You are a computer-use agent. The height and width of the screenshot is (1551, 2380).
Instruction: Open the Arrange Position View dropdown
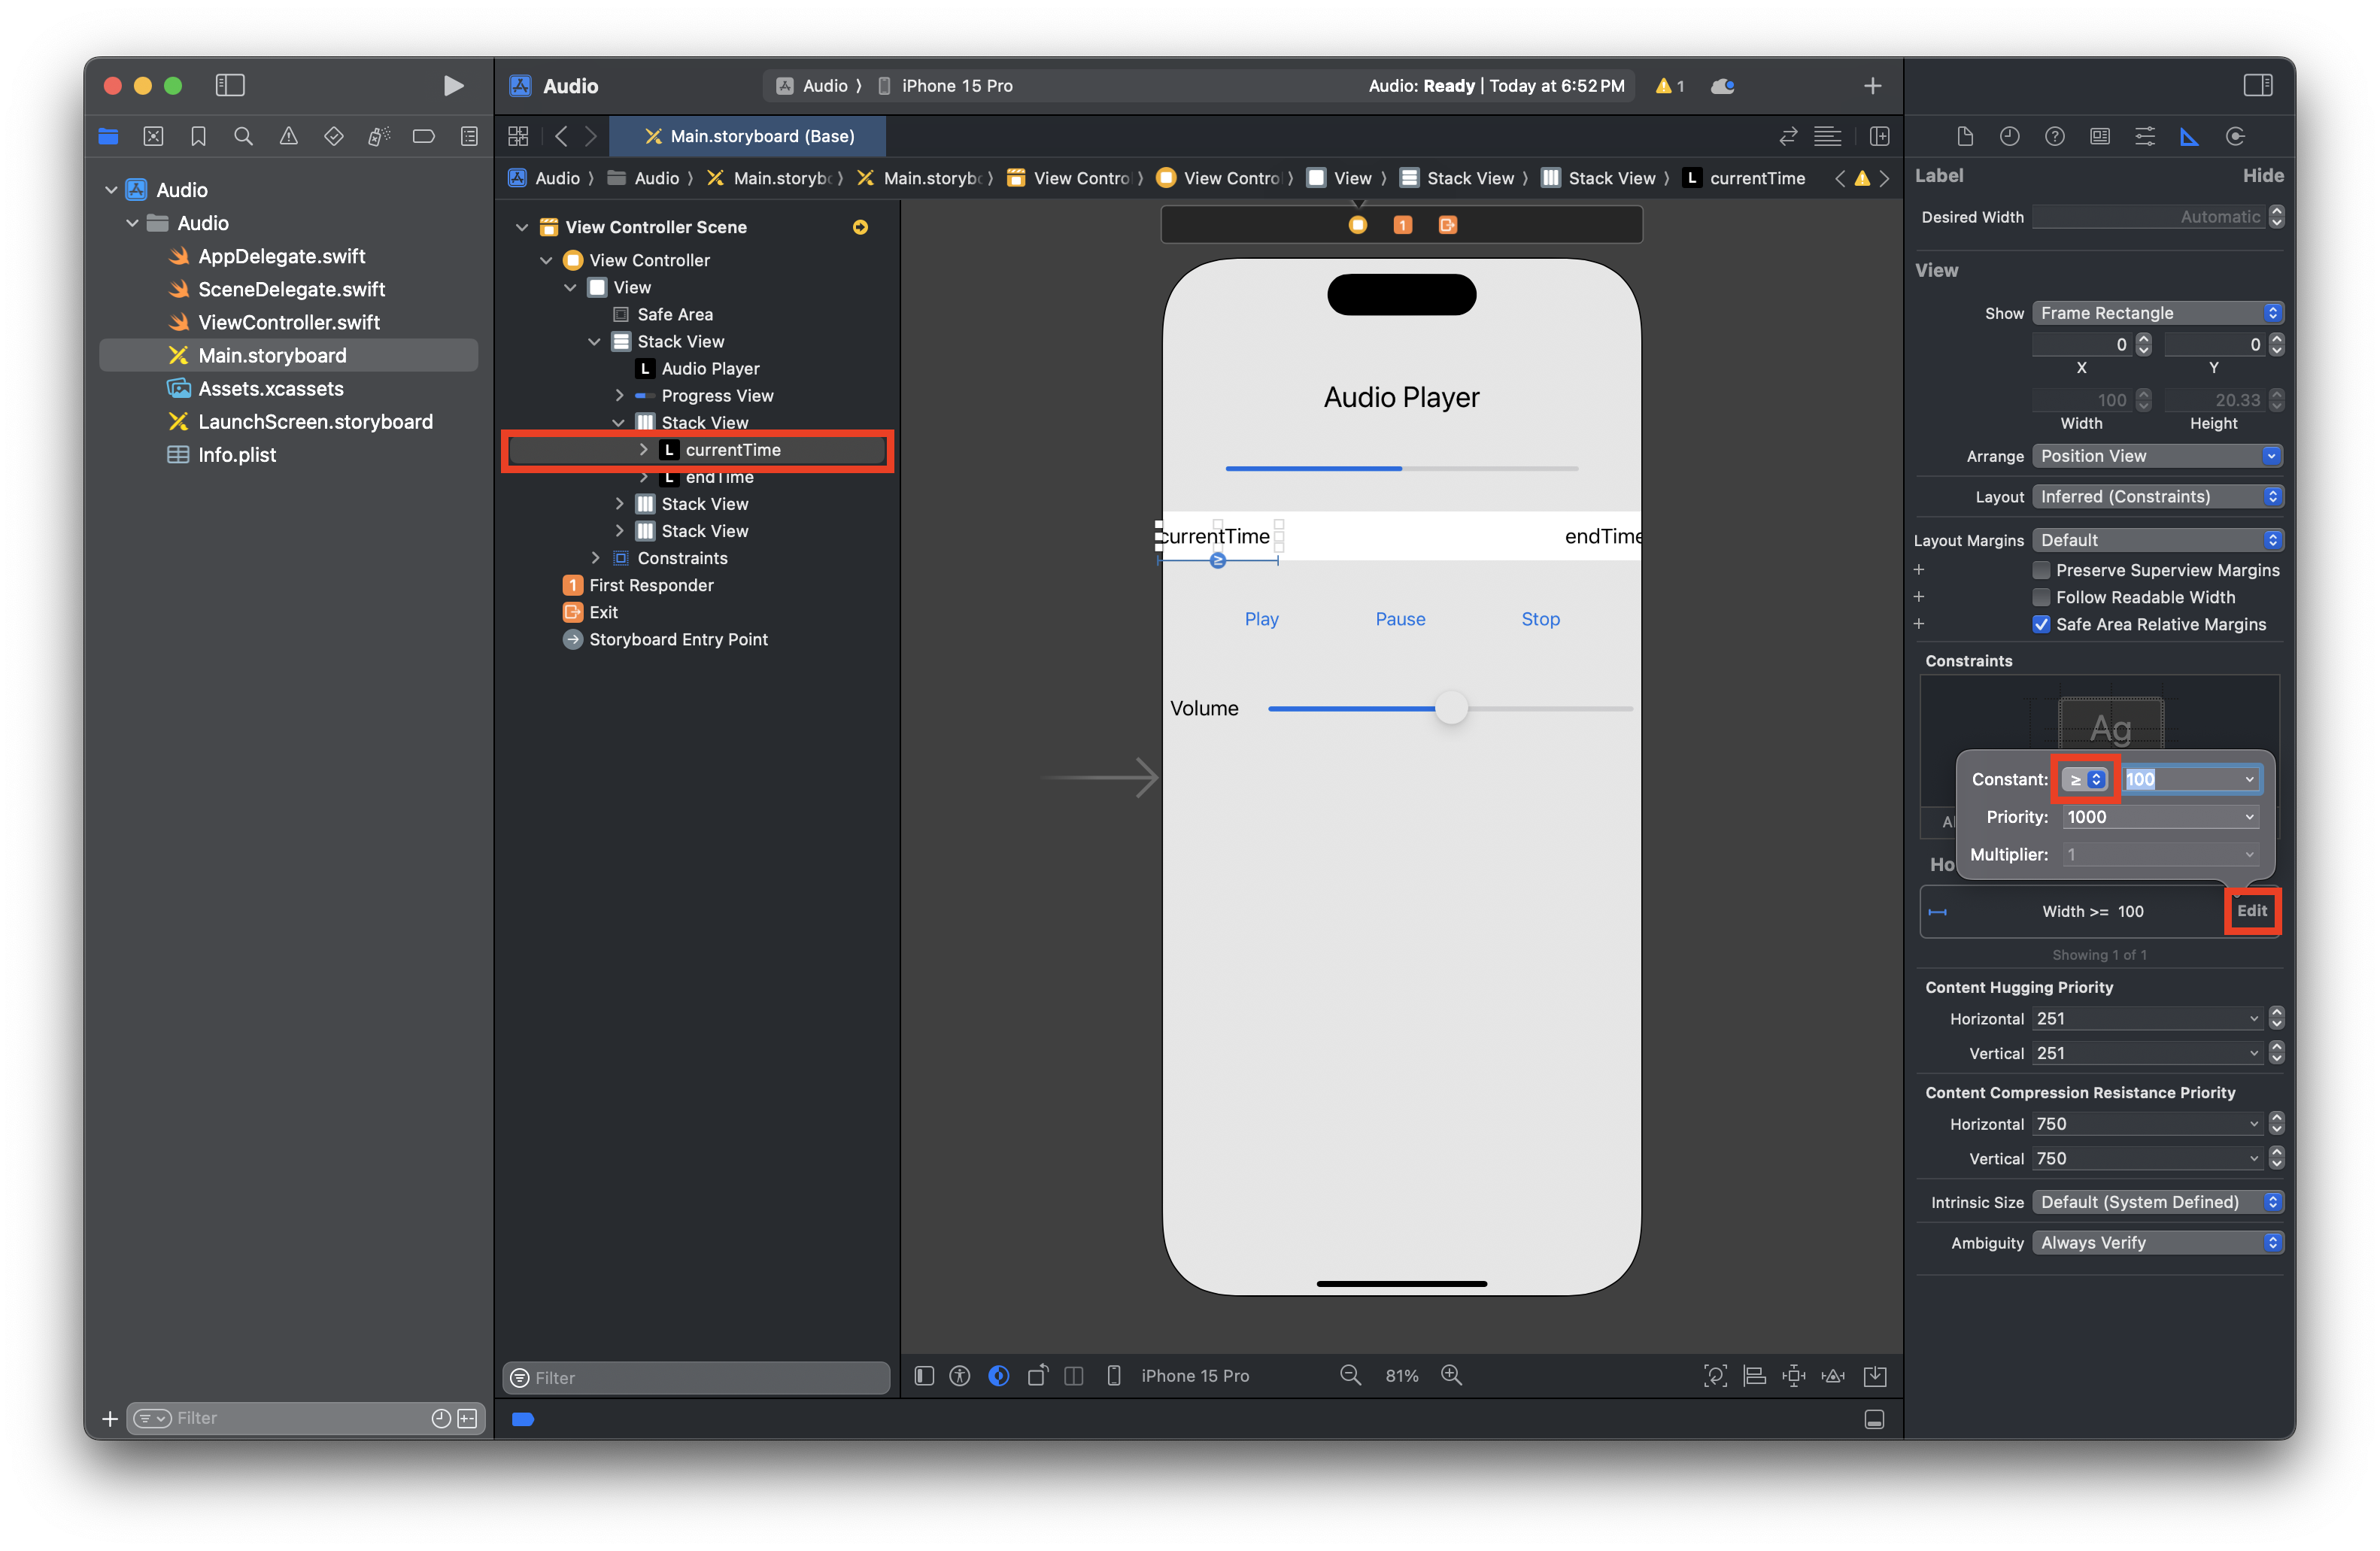(2157, 456)
